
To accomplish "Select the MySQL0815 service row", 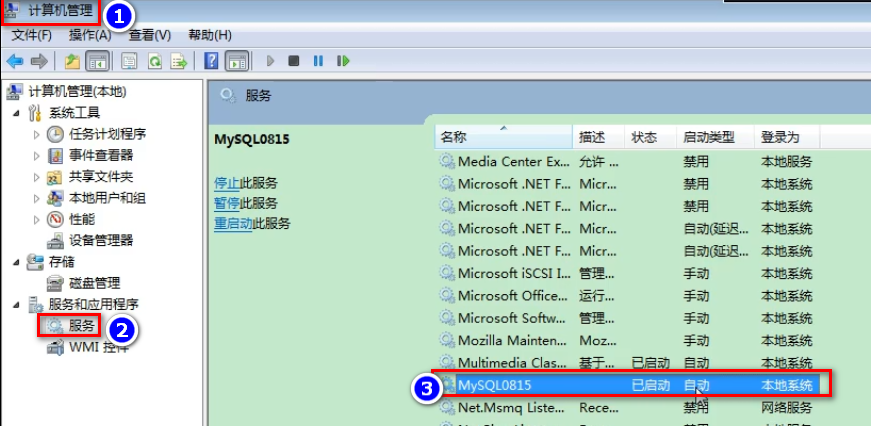I will click(x=632, y=385).
